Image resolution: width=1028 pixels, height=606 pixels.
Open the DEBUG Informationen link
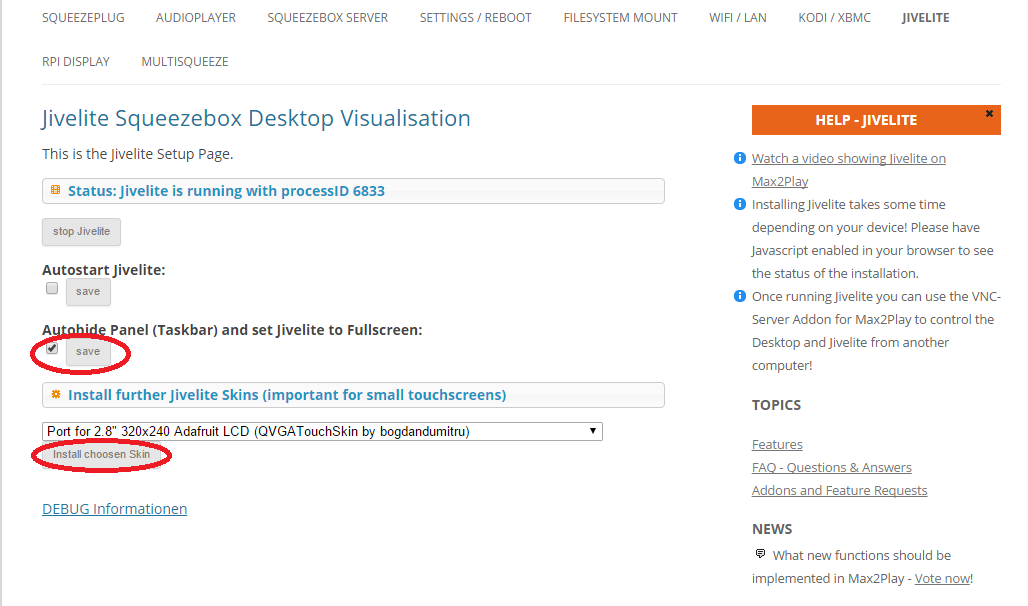(115, 509)
